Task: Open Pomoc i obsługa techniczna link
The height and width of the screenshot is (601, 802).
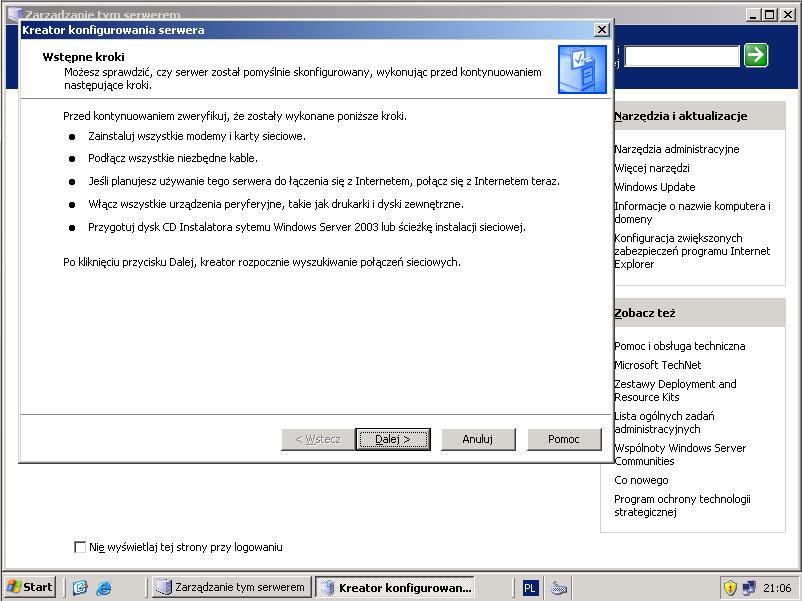Action: [679, 346]
